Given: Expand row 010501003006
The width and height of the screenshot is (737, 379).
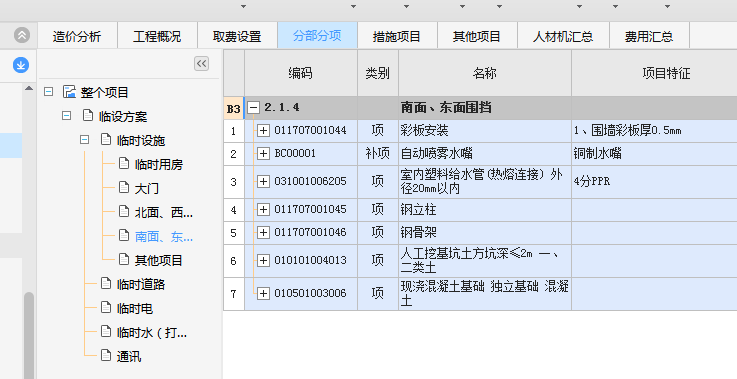Looking at the screenshot, I should click(263, 294).
